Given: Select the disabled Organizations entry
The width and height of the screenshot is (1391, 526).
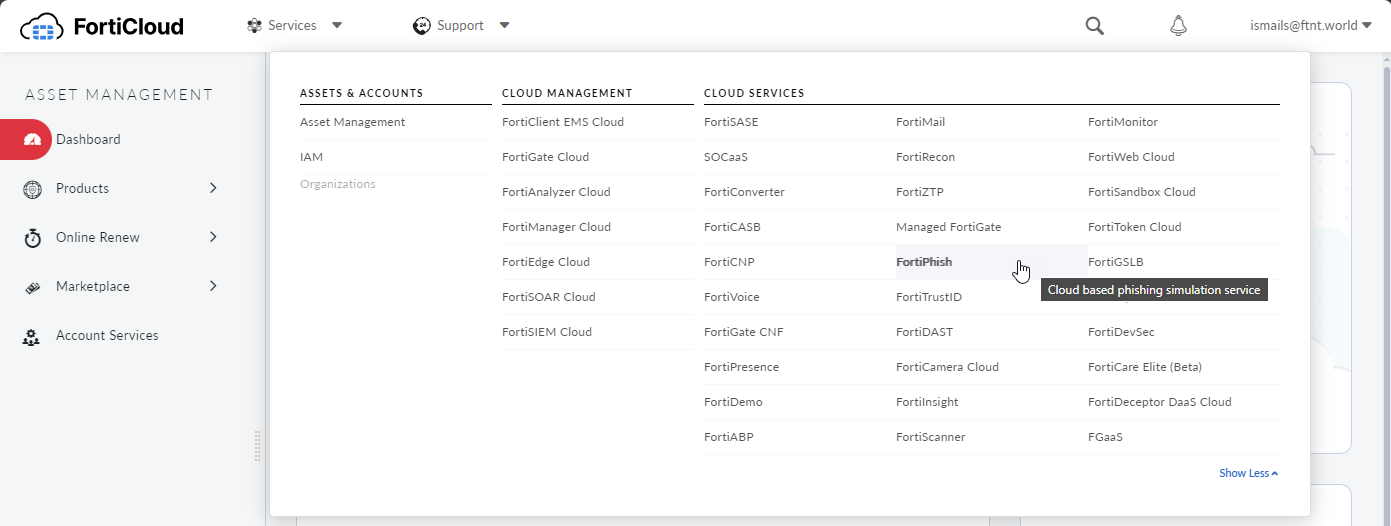Looking at the screenshot, I should 338,184.
